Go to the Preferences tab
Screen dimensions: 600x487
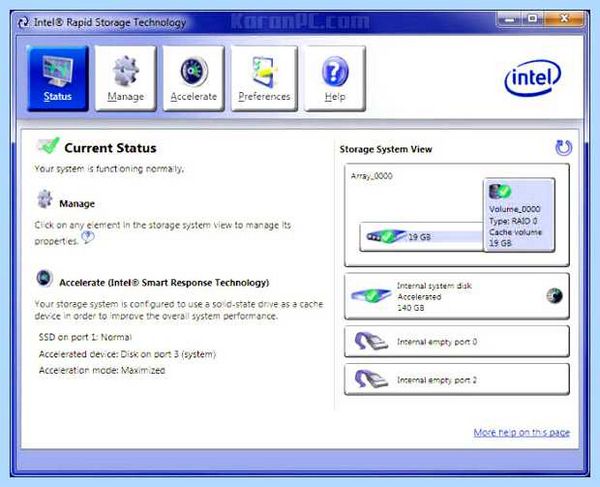[264, 78]
